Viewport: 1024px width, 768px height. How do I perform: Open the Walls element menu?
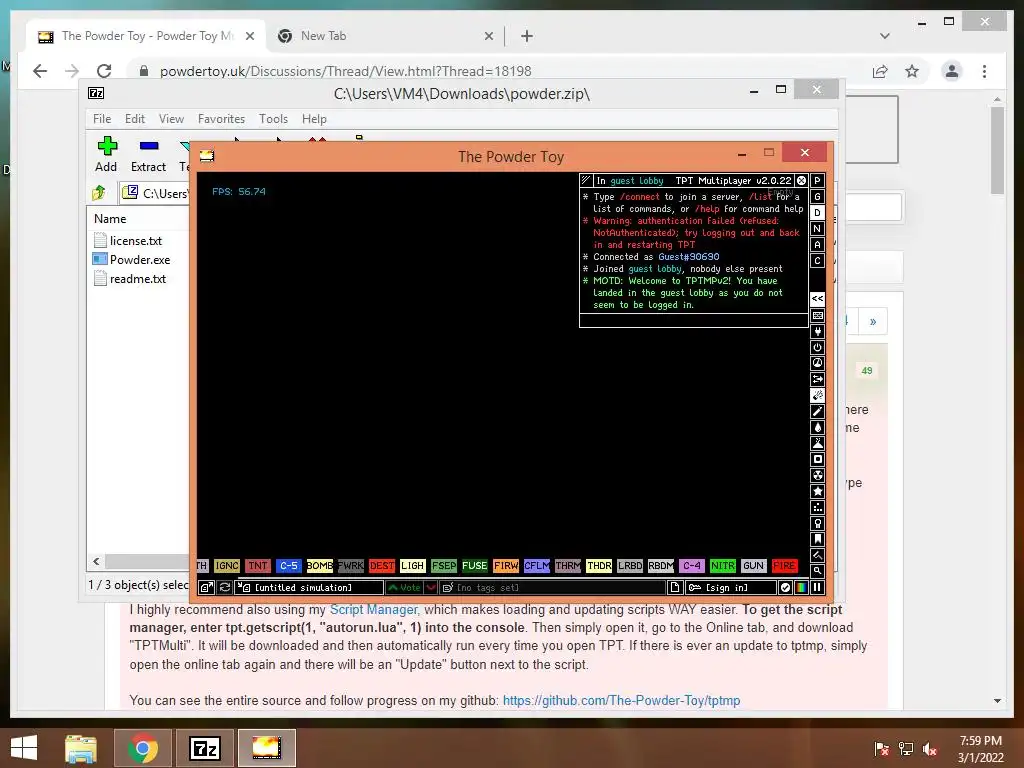point(817,315)
